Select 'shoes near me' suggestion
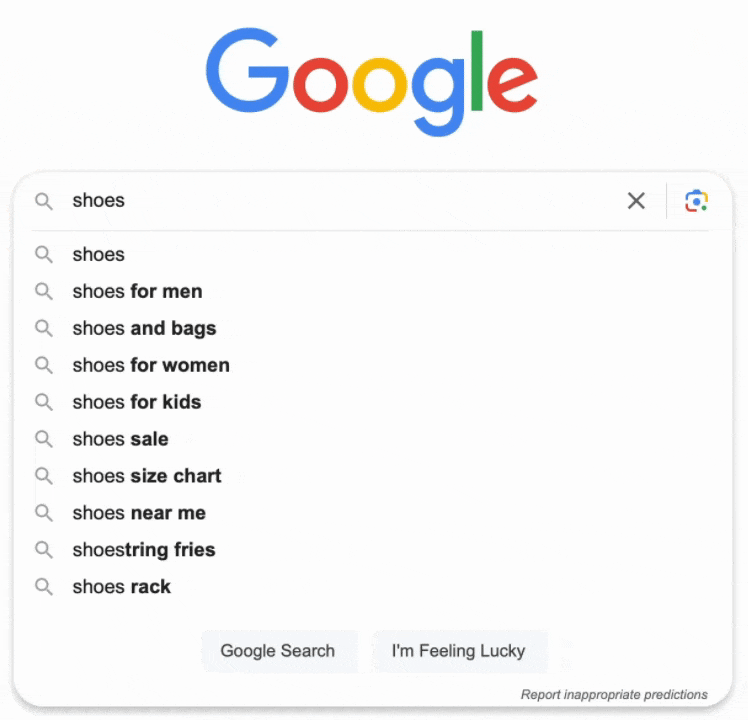The width and height of the screenshot is (748, 720). click(x=373, y=512)
